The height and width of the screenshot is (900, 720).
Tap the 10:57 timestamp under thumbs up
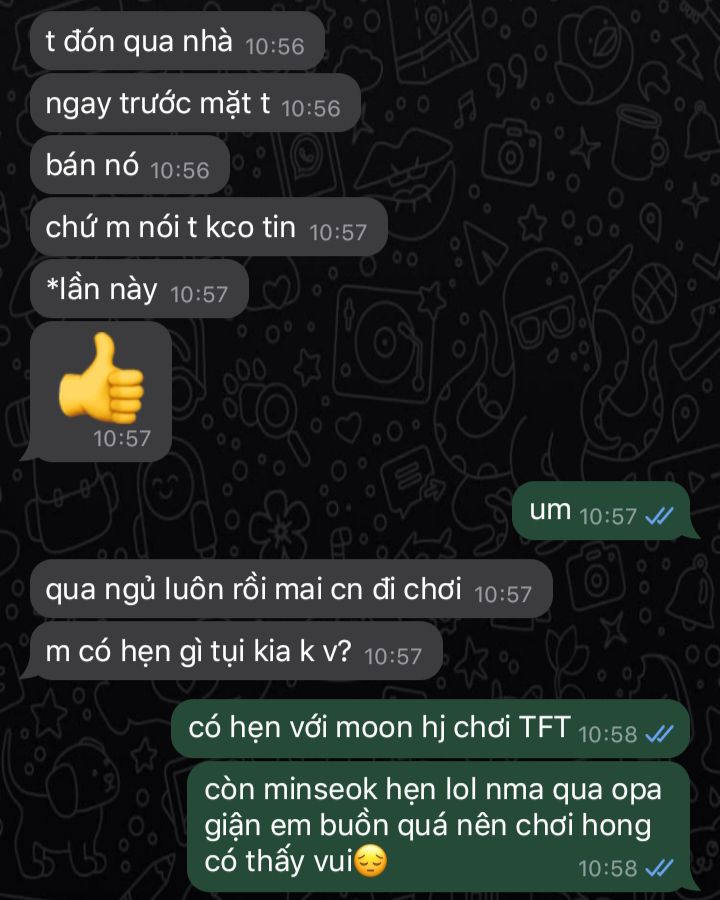122,439
